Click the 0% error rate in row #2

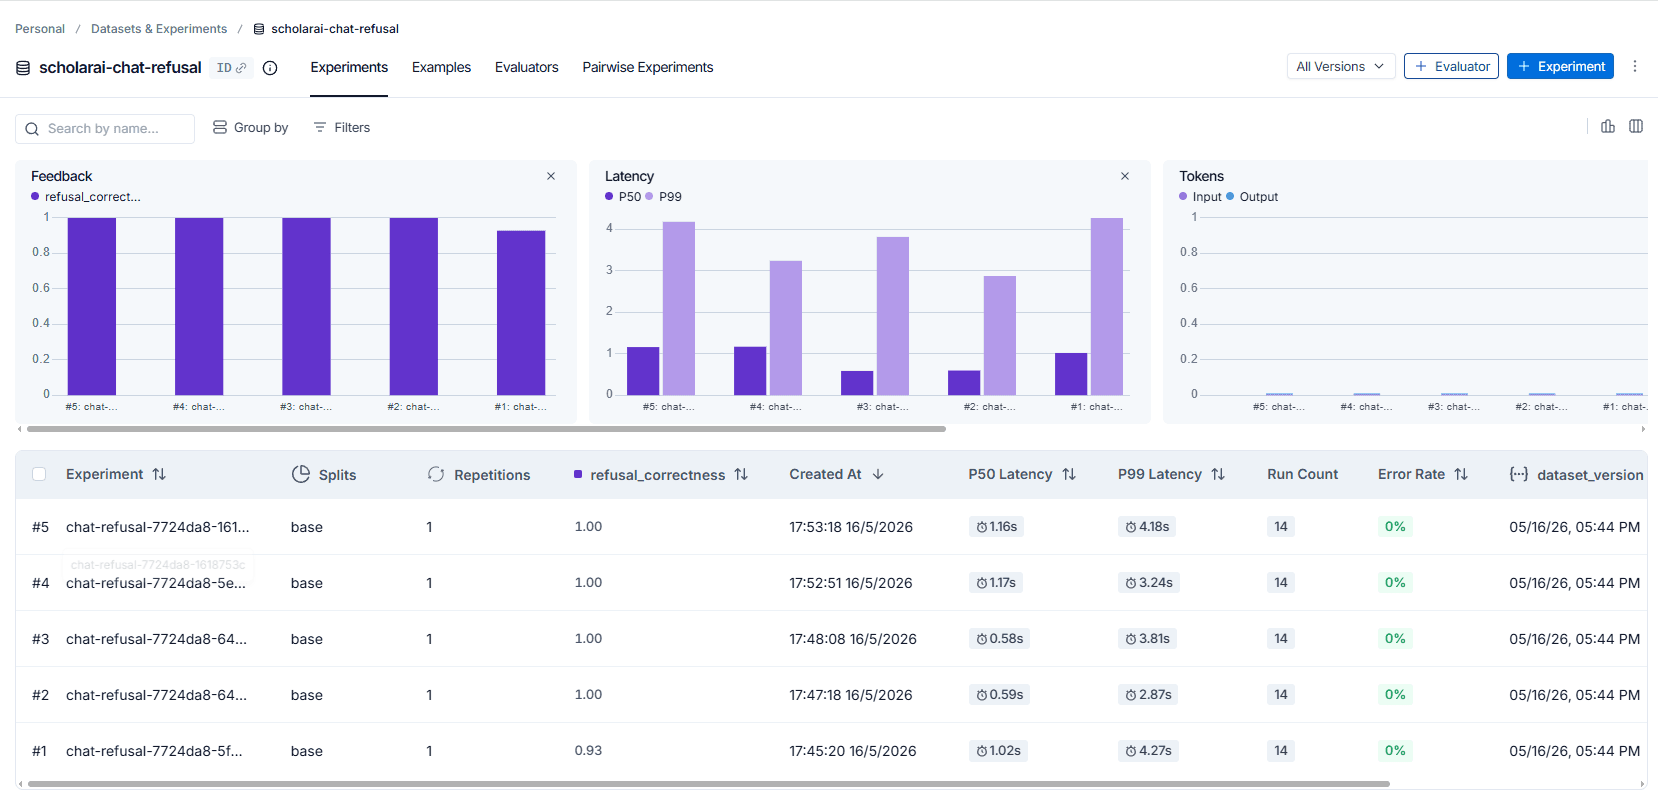(1395, 695)
